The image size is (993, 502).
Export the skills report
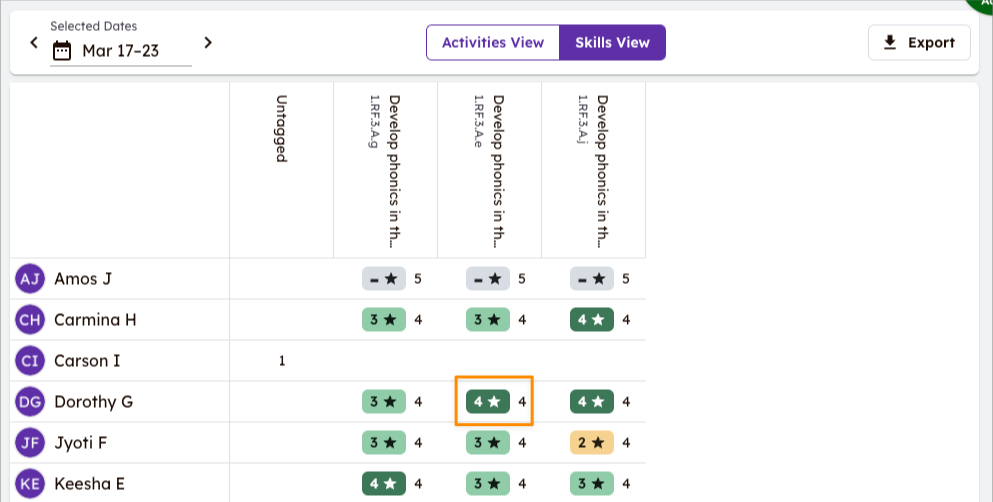(919, 43)
